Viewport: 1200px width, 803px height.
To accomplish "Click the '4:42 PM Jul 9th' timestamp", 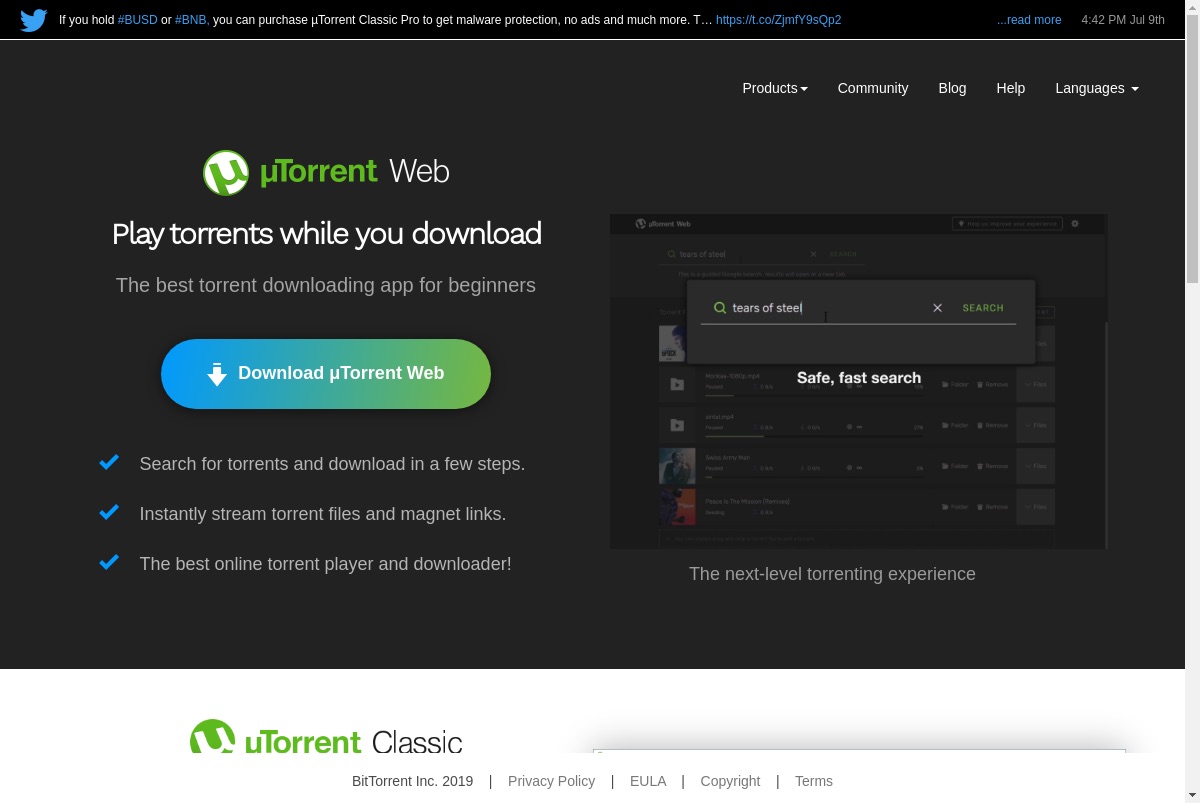I will pyautogui.click(x=1123, y=20).
